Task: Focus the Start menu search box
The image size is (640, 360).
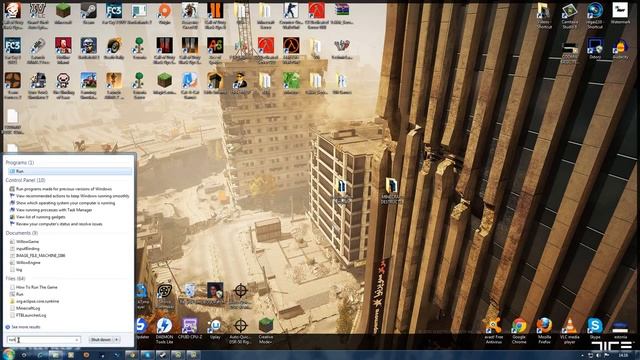Action: 43,340
